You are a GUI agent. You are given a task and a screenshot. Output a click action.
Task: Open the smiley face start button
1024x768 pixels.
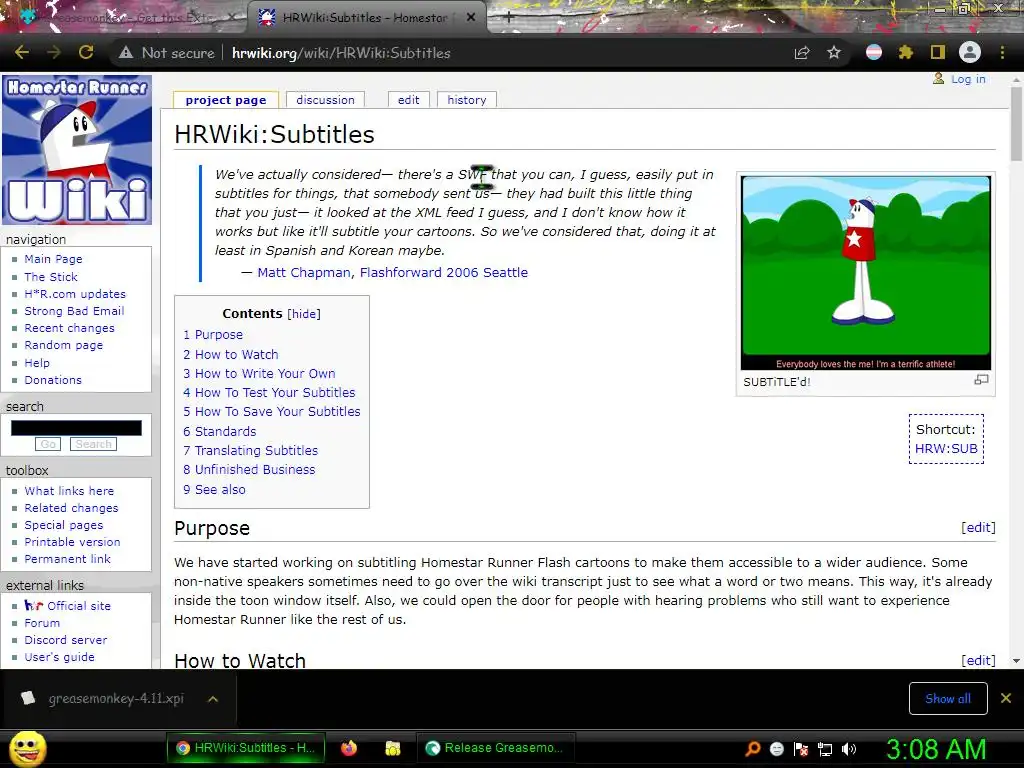[27, 748]
